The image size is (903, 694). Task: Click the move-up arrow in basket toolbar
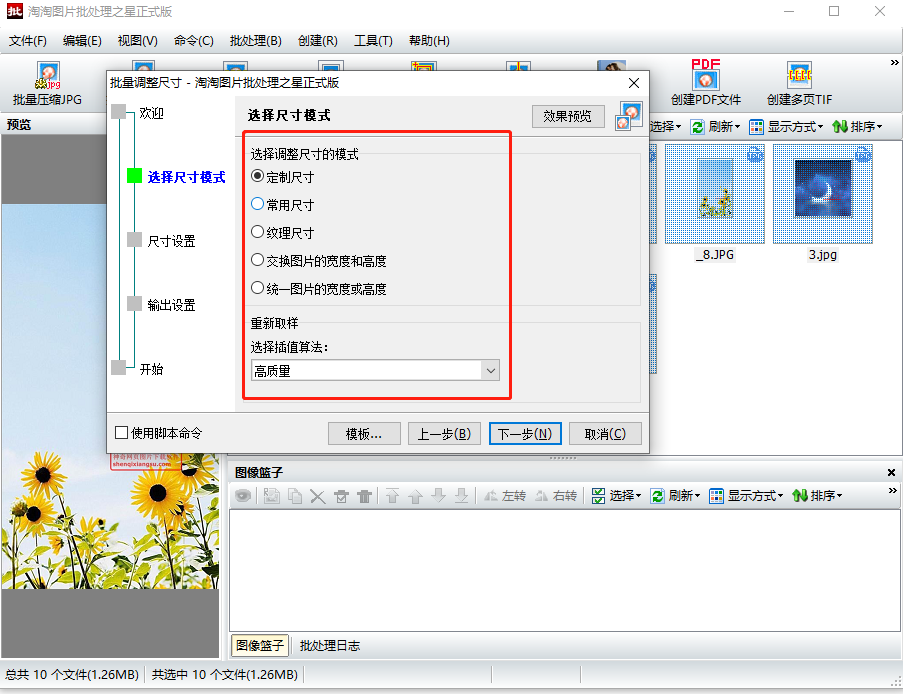click(415, 496)
